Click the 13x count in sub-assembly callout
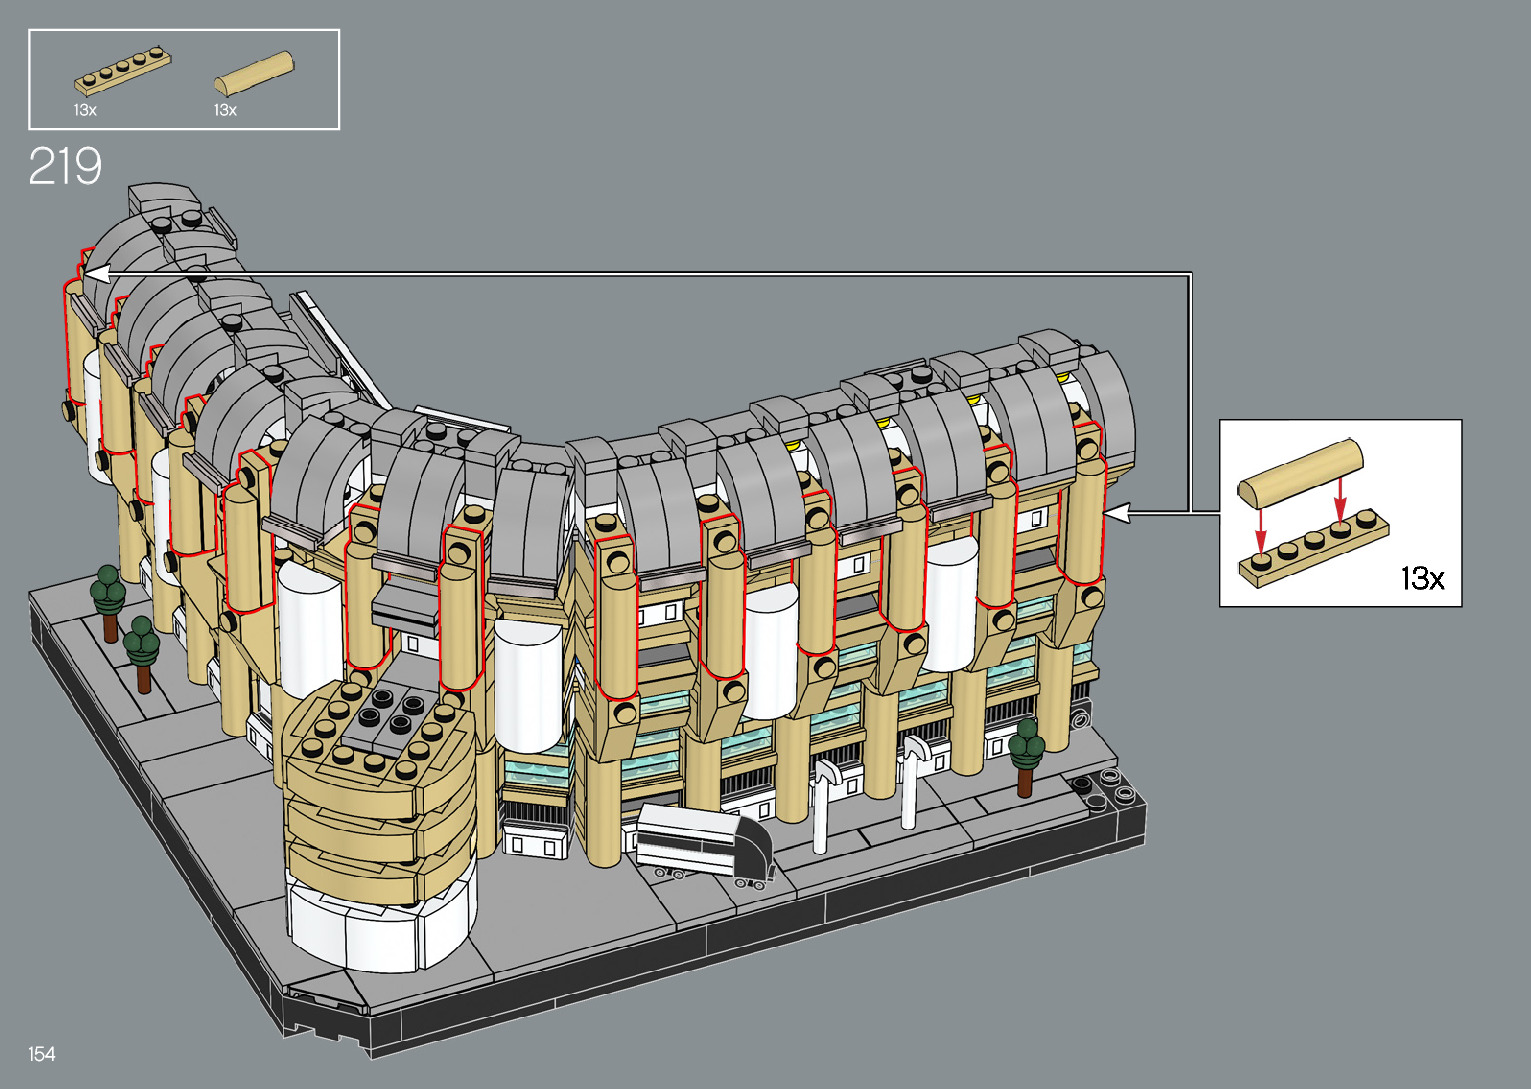The height and width of the screenshot is (1089, 1531). pyautogui.click(x=1421, y=578)
